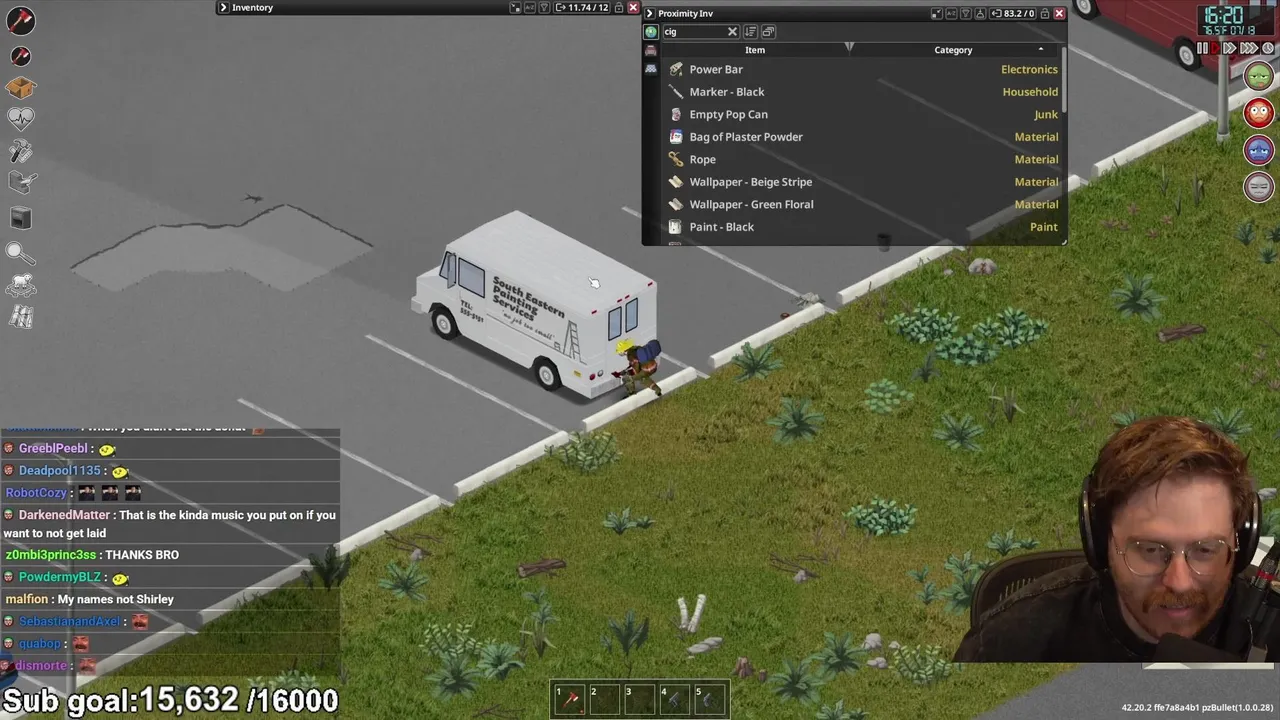Set game speed to triple fast forward
This screenshot has width=1280, height=720.
pyautogui.click(x=1249, y=48)
